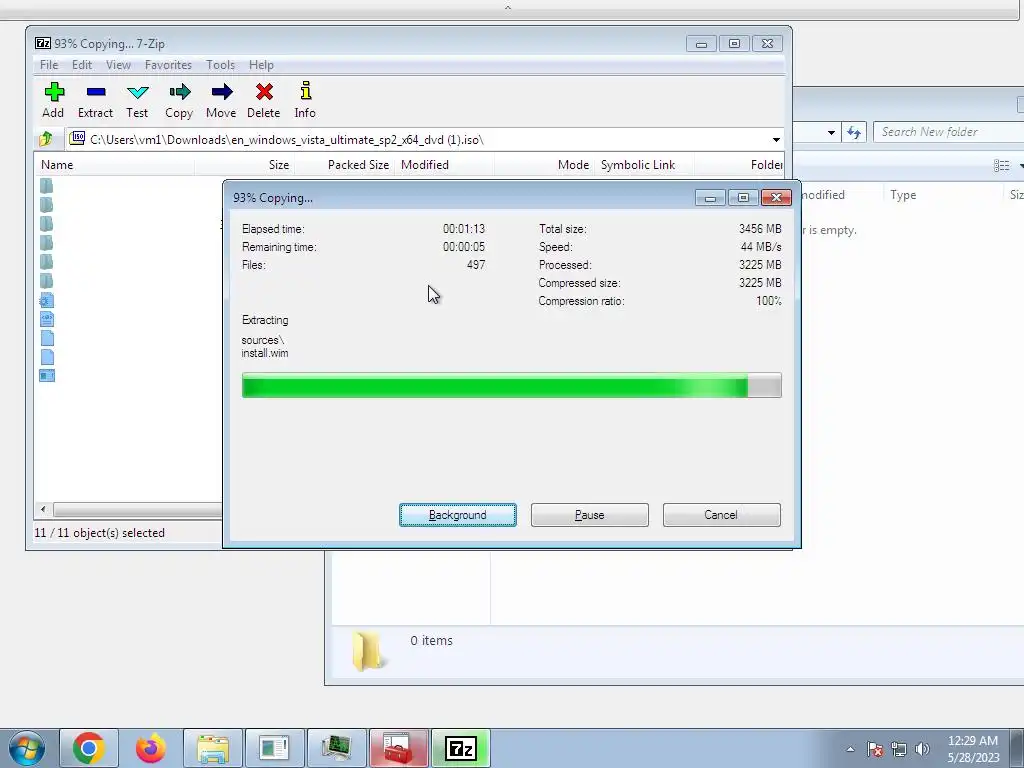Select the application executable icon in file list
This screenshot has height=768, width=1024.
46,376
